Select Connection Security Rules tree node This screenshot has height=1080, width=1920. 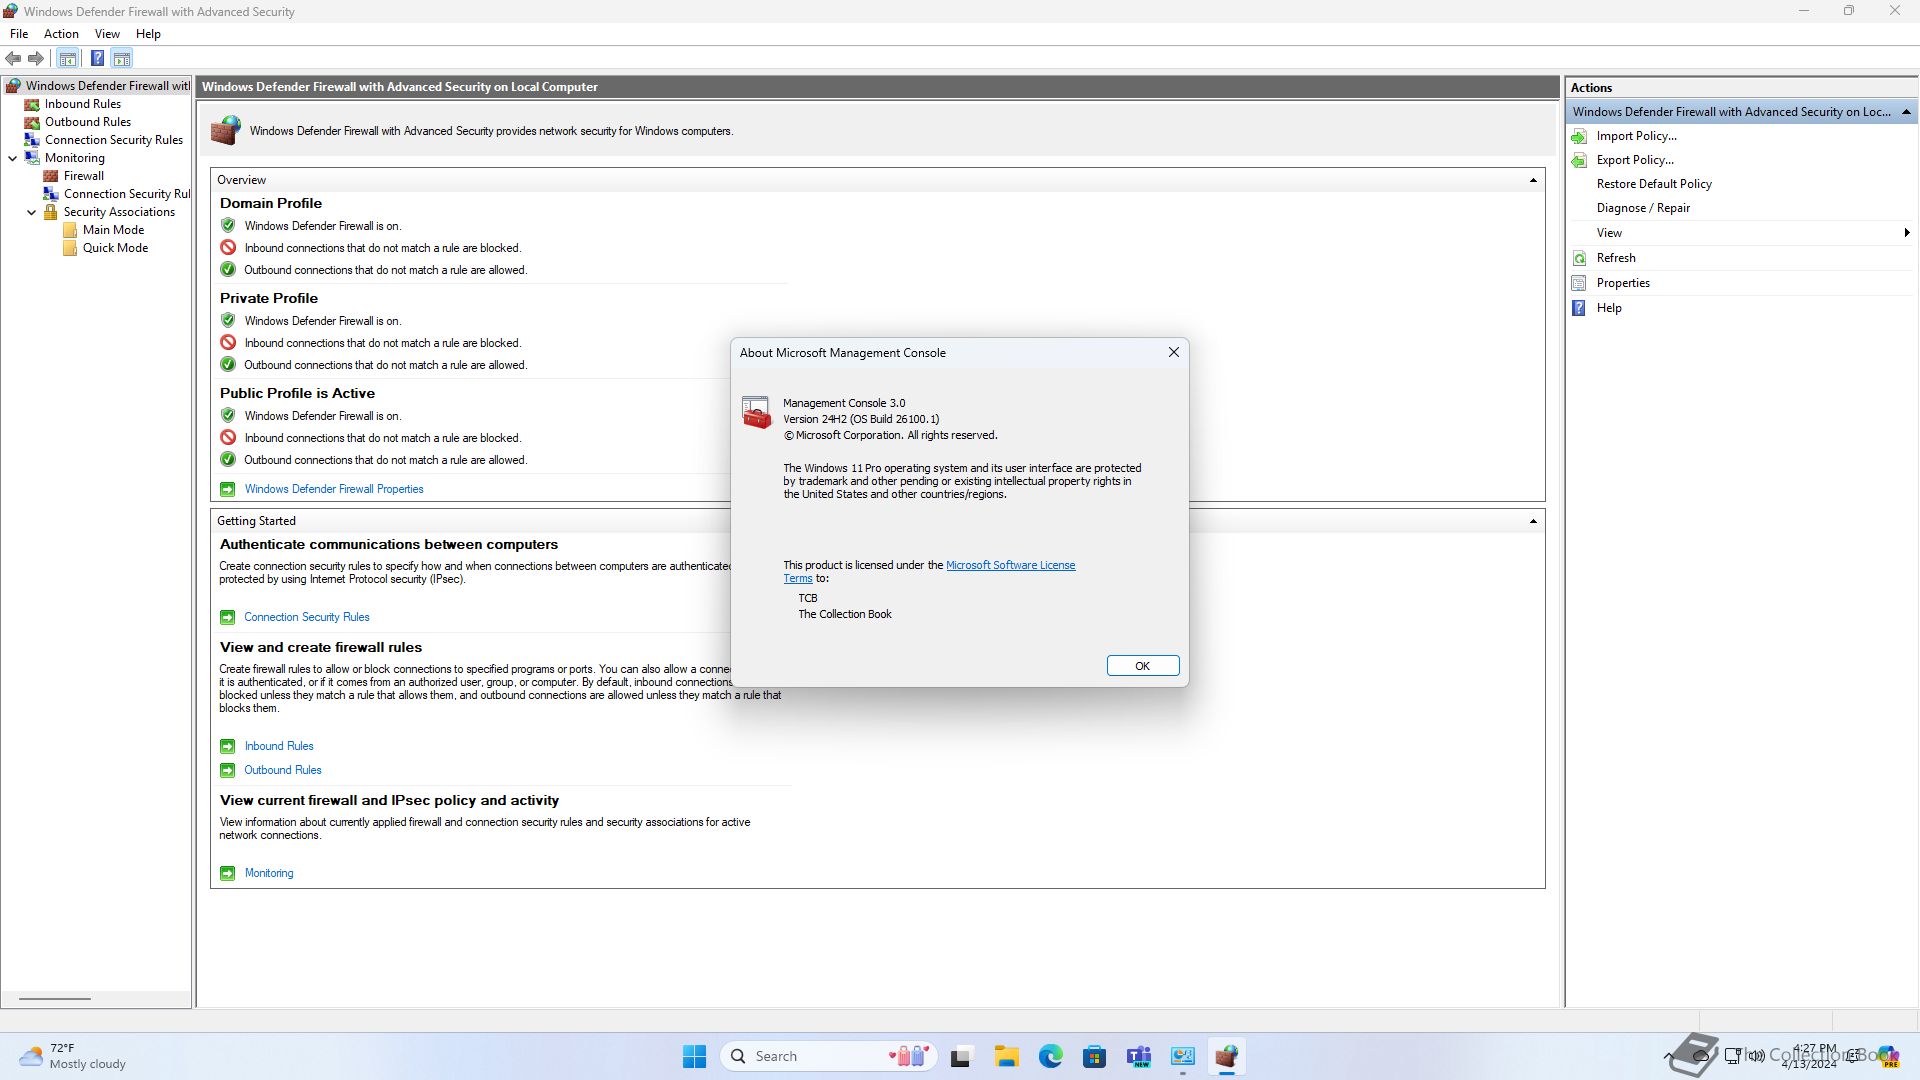pyautogui.click(x=113, y=140)
